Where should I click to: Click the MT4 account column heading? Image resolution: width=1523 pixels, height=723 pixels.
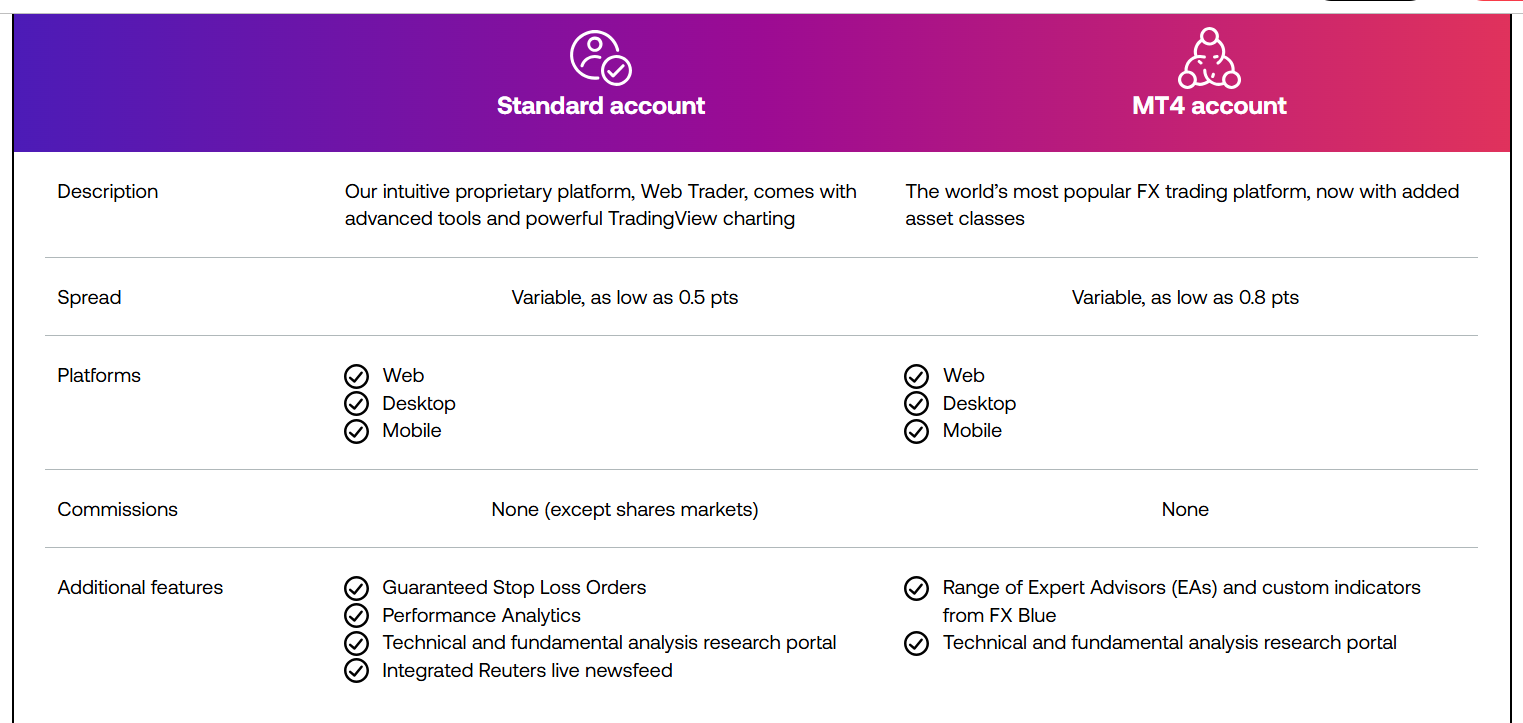(x=1209, y=106)
